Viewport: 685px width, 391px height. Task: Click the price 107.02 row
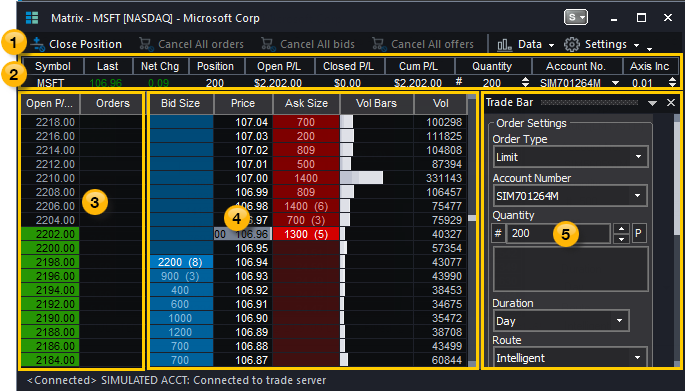(243, 150)
